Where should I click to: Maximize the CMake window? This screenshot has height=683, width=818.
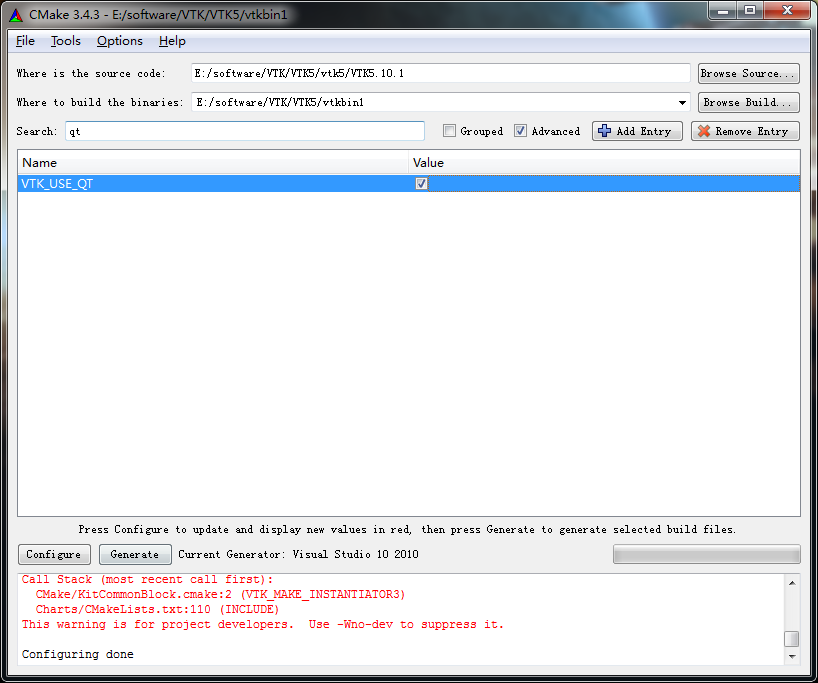tap(750, 10)
